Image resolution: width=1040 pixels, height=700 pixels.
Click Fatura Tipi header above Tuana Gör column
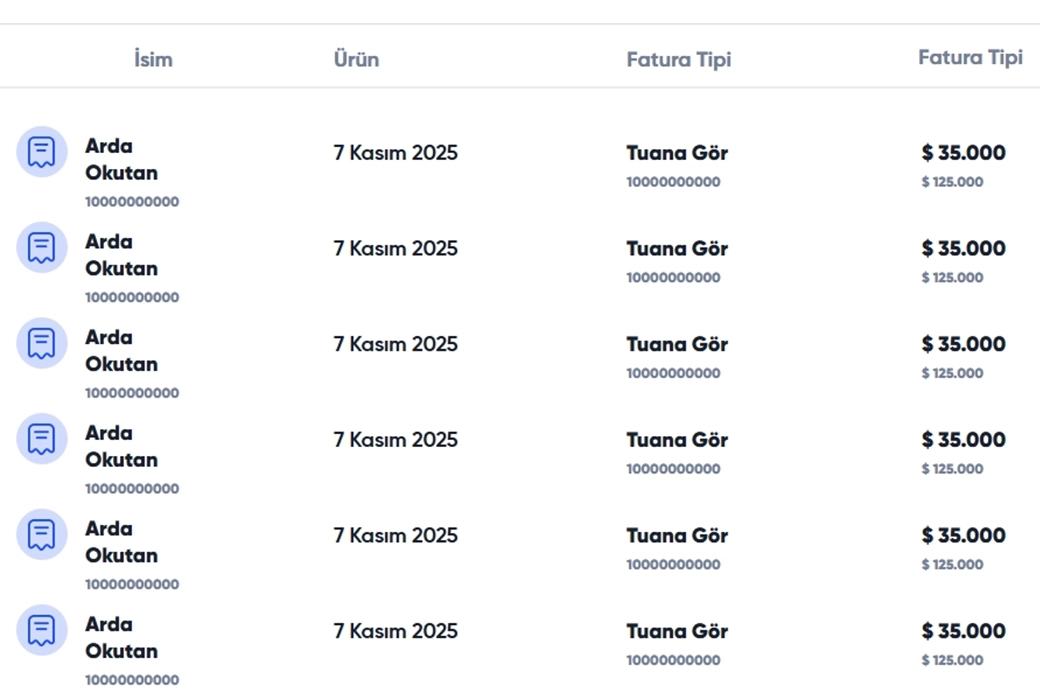tap(679, 59)
